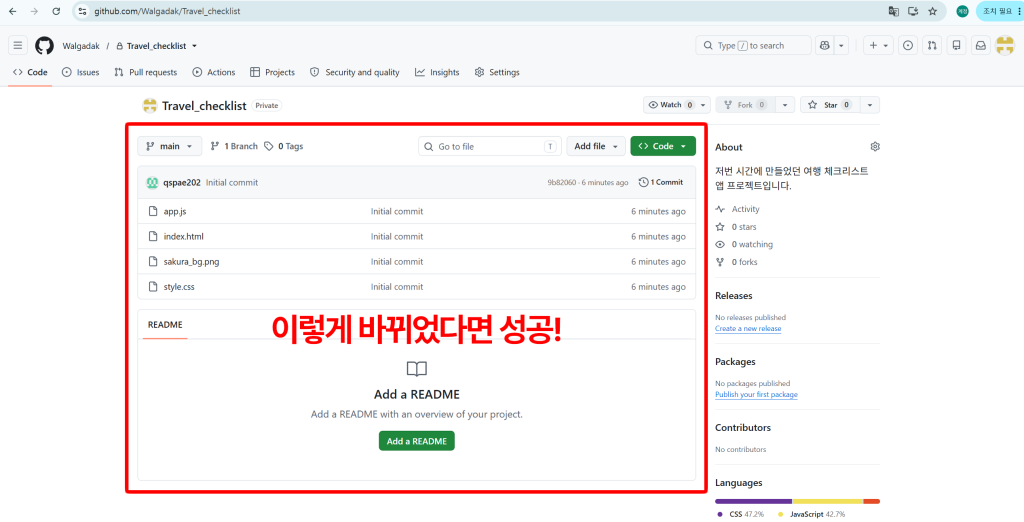Click the Walgadak owner link
This screenshot has height=522, width=1024.
[81, 46]
